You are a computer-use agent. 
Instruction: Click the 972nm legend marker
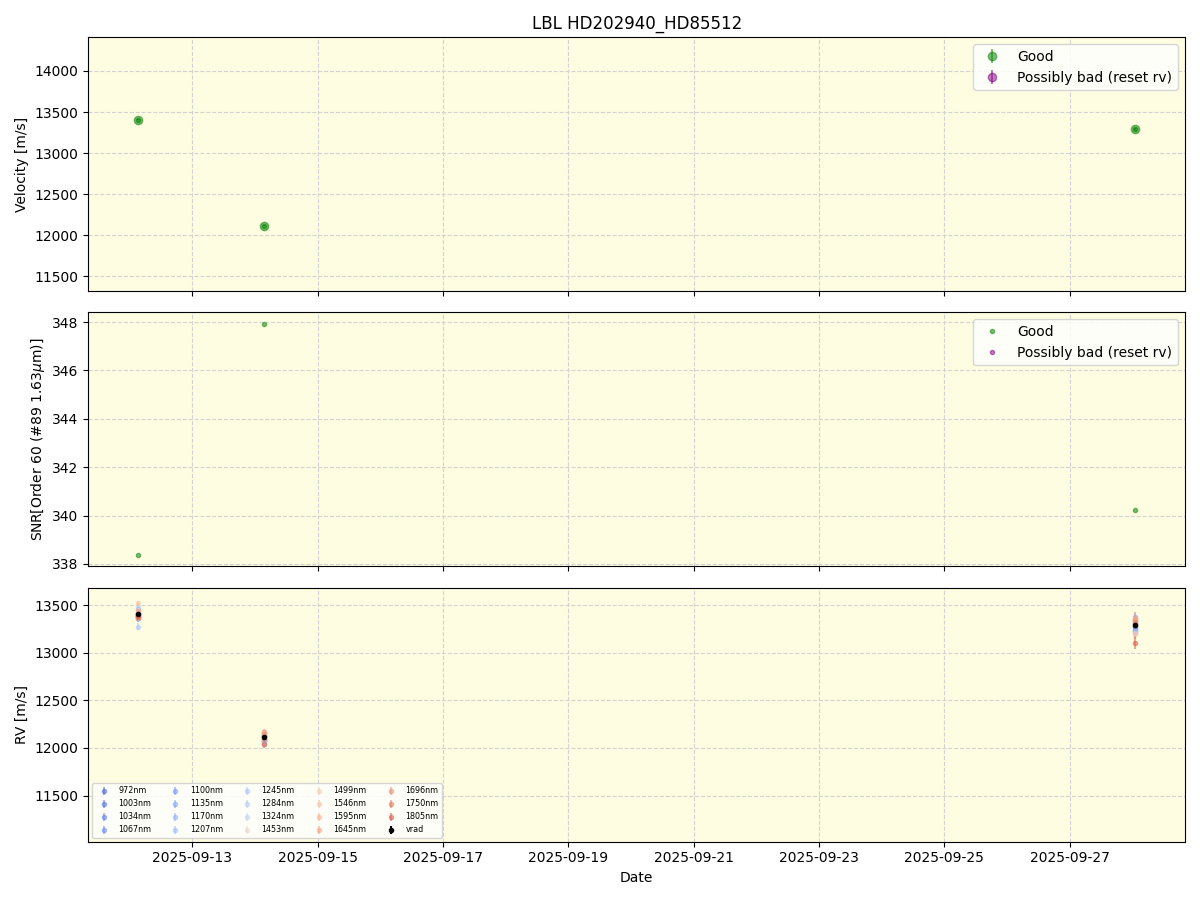coord(104,791)
